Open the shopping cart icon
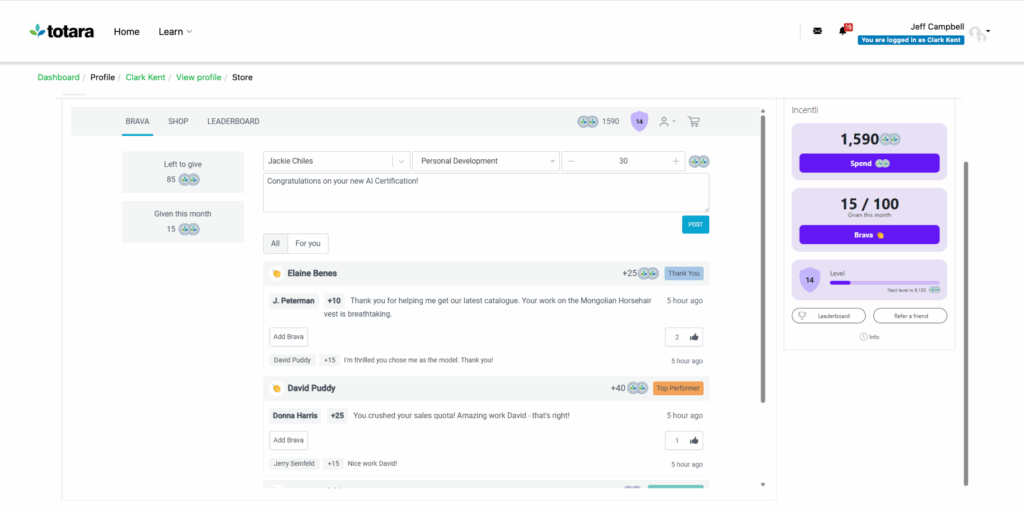Viewport: 1024px width, 512px height. pyautogui.click(x=694, y=121)
